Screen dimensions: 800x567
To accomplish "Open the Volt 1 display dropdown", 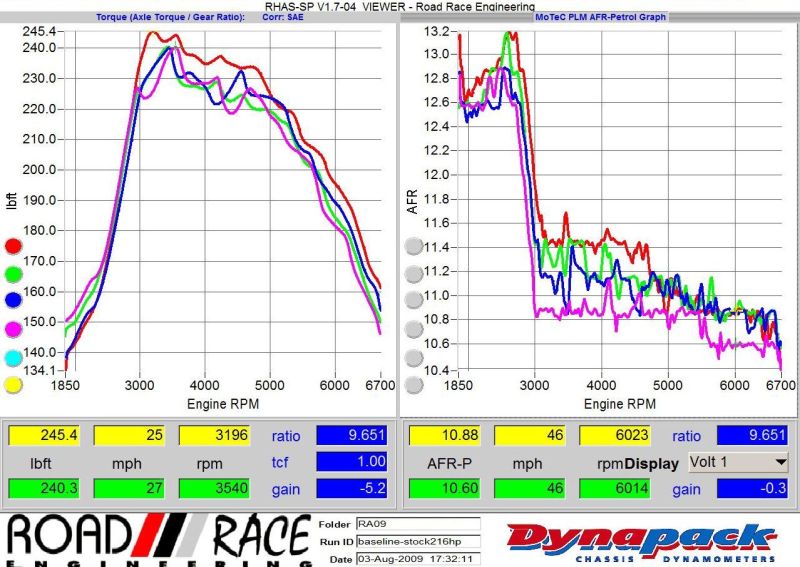I will [738, 463].
